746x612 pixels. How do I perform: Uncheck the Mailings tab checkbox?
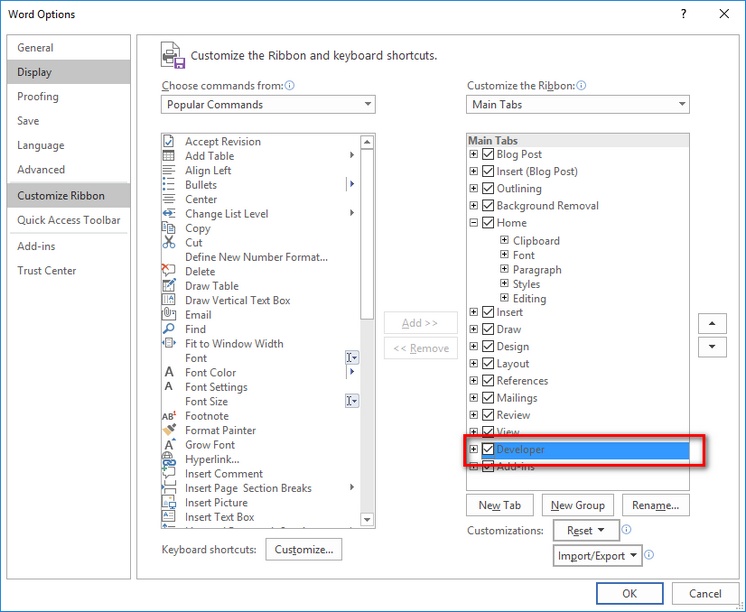point(488,398)
